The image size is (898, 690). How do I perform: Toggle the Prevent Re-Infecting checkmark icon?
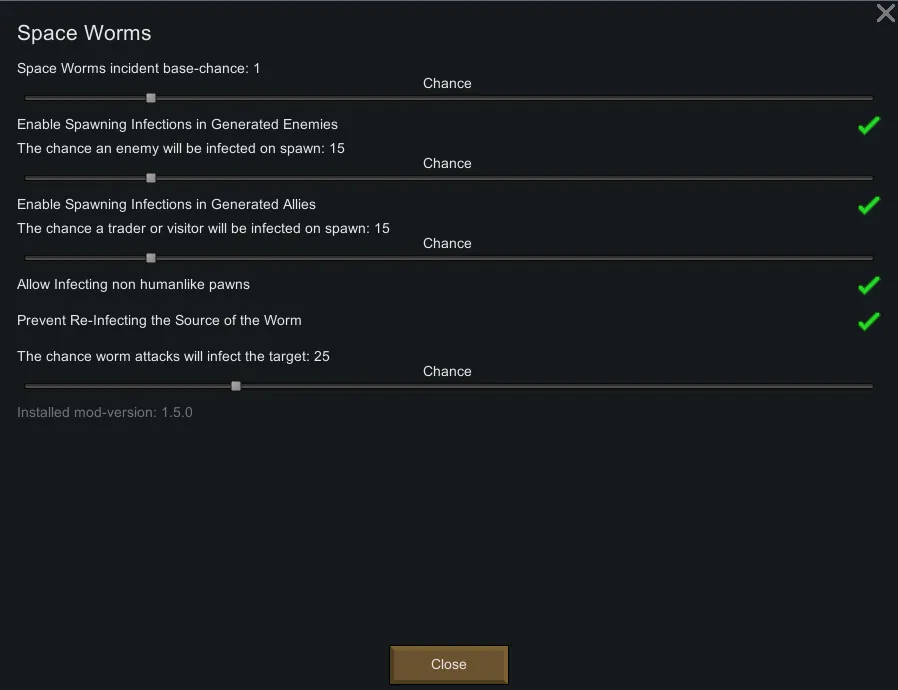click(x=868, y=322)
